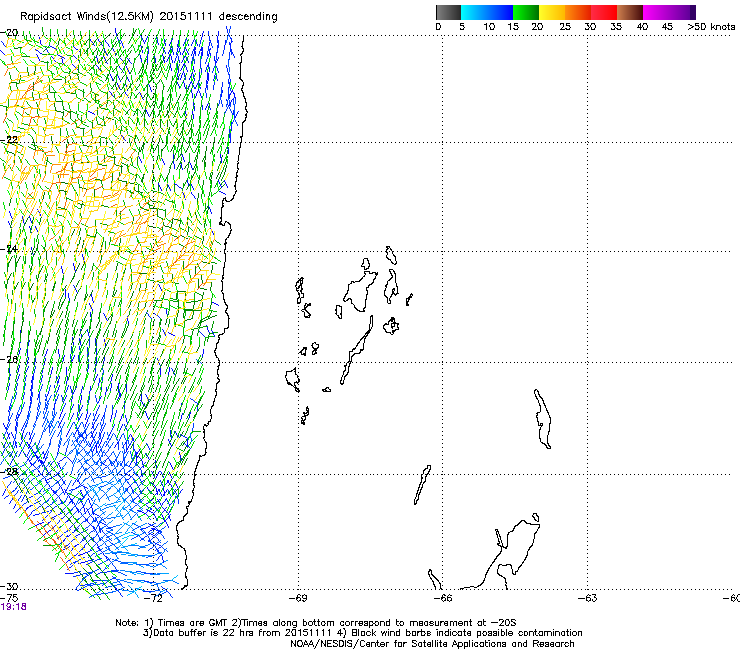Click the '-26' latitude axis label
This screenshot has height=650, width=740.
pyautogui.click(x=9, y=360)
